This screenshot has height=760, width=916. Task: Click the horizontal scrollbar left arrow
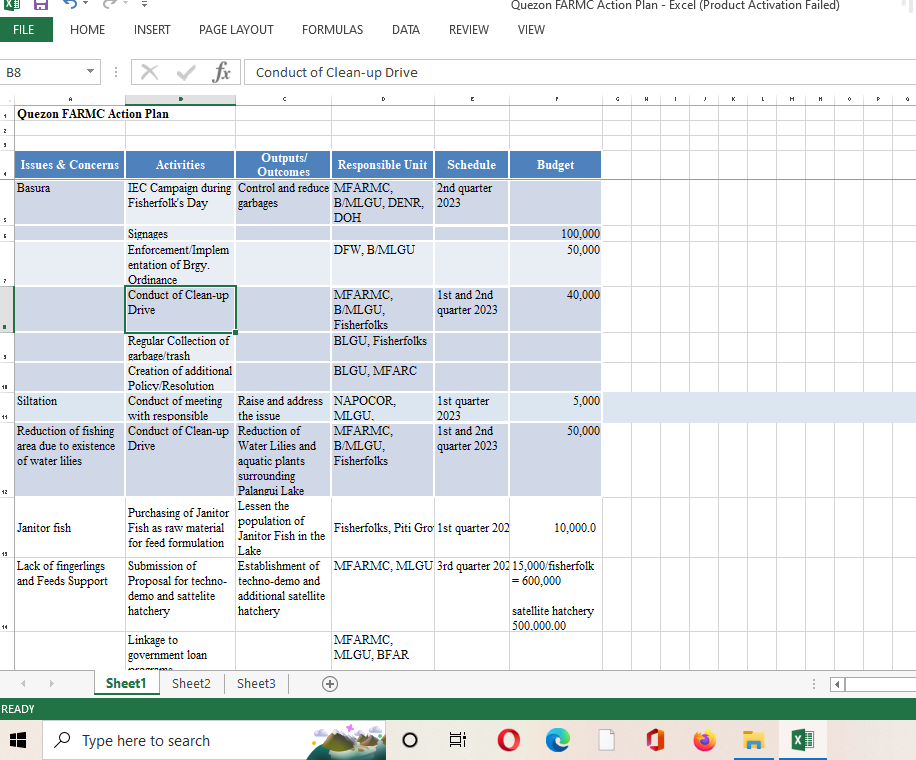[837, 684]
